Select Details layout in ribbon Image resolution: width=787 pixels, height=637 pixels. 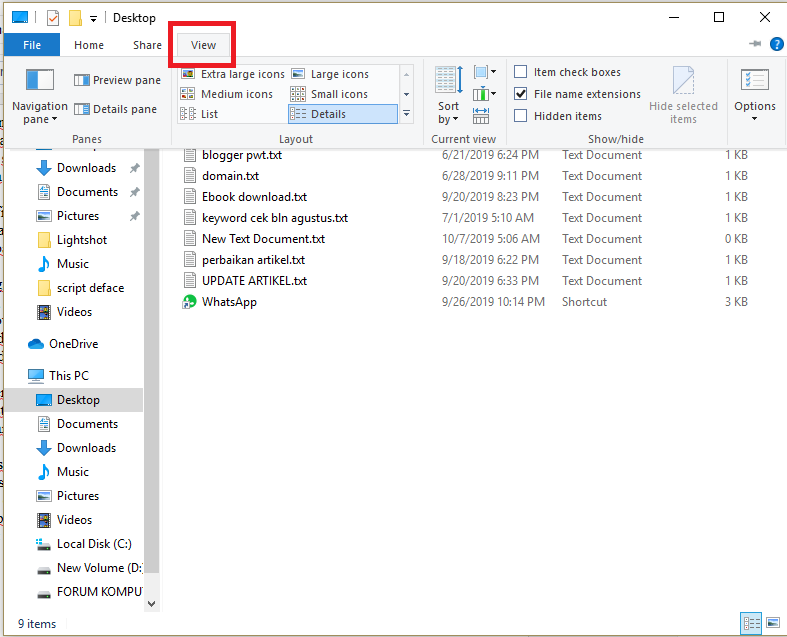pos(343,114)
